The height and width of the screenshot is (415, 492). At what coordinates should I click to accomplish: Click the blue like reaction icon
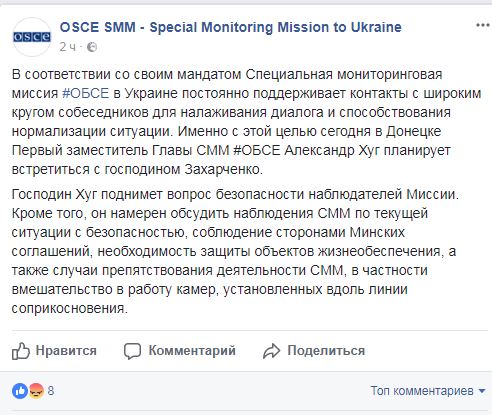(x=20, y=391)
